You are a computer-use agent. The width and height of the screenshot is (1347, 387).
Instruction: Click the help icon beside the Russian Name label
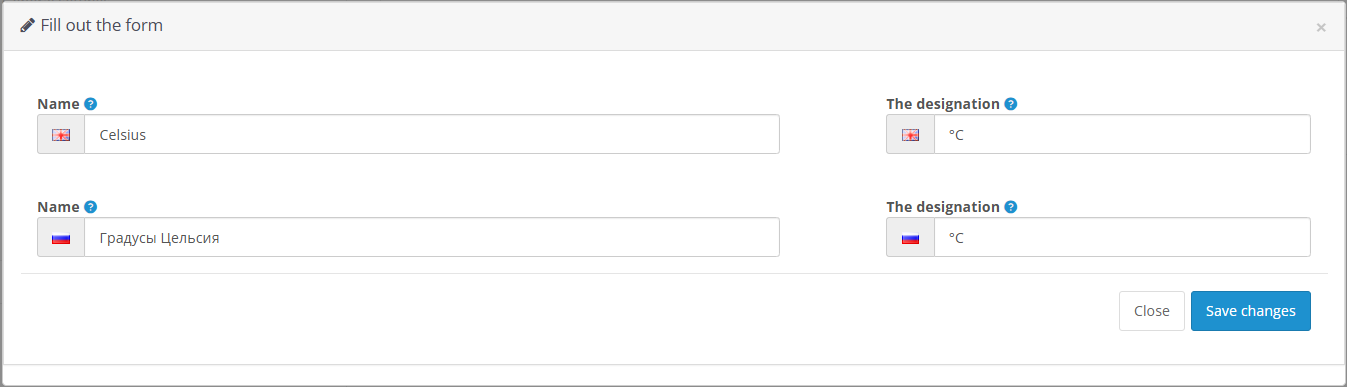coord(90,207)
